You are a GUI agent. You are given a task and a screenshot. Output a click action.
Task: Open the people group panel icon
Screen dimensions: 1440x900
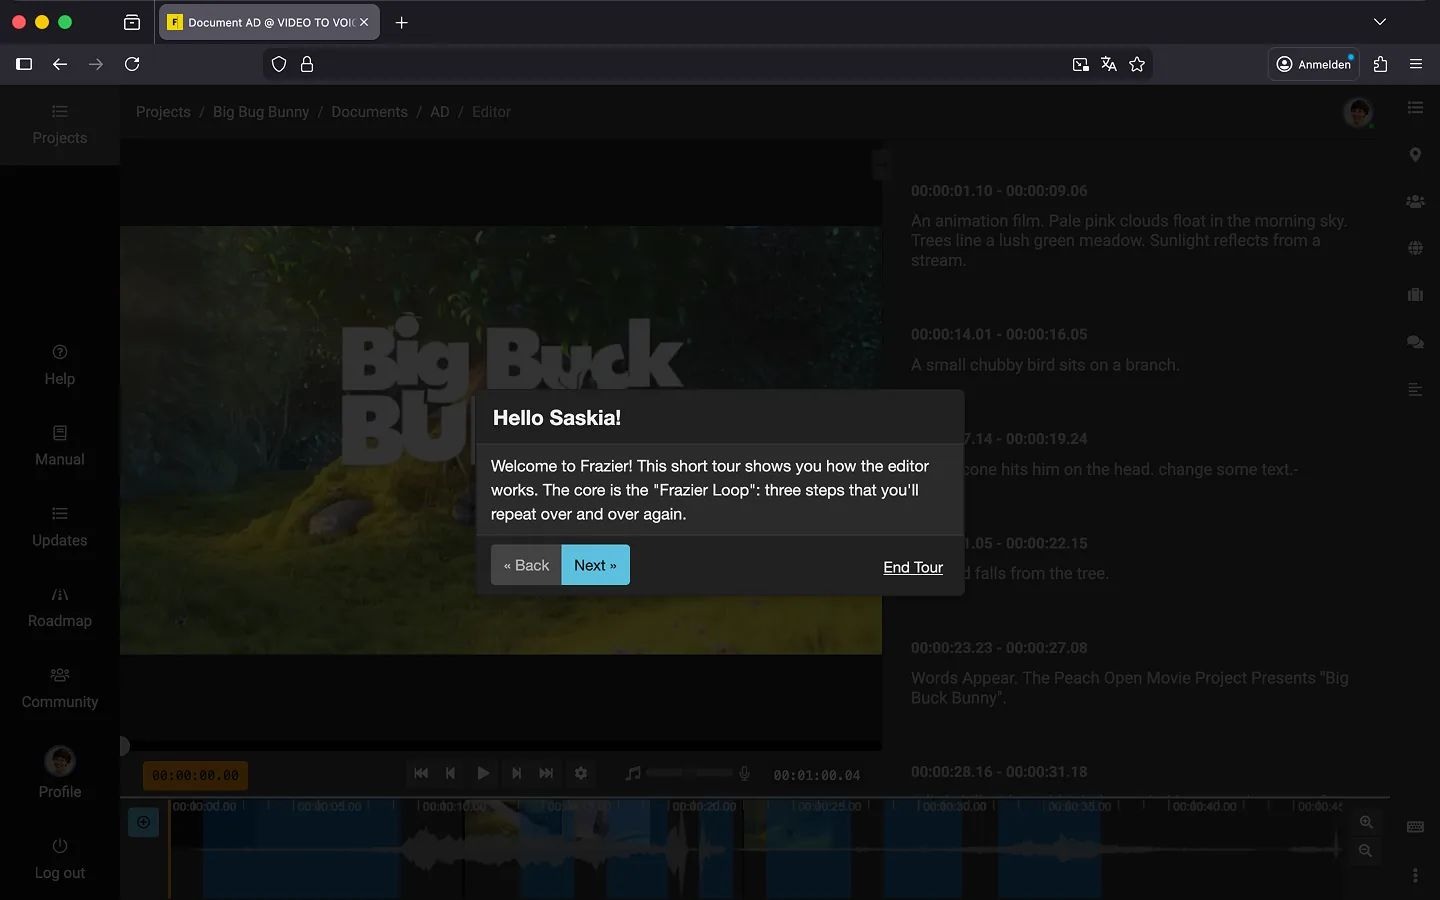[x=1415, y=201]
